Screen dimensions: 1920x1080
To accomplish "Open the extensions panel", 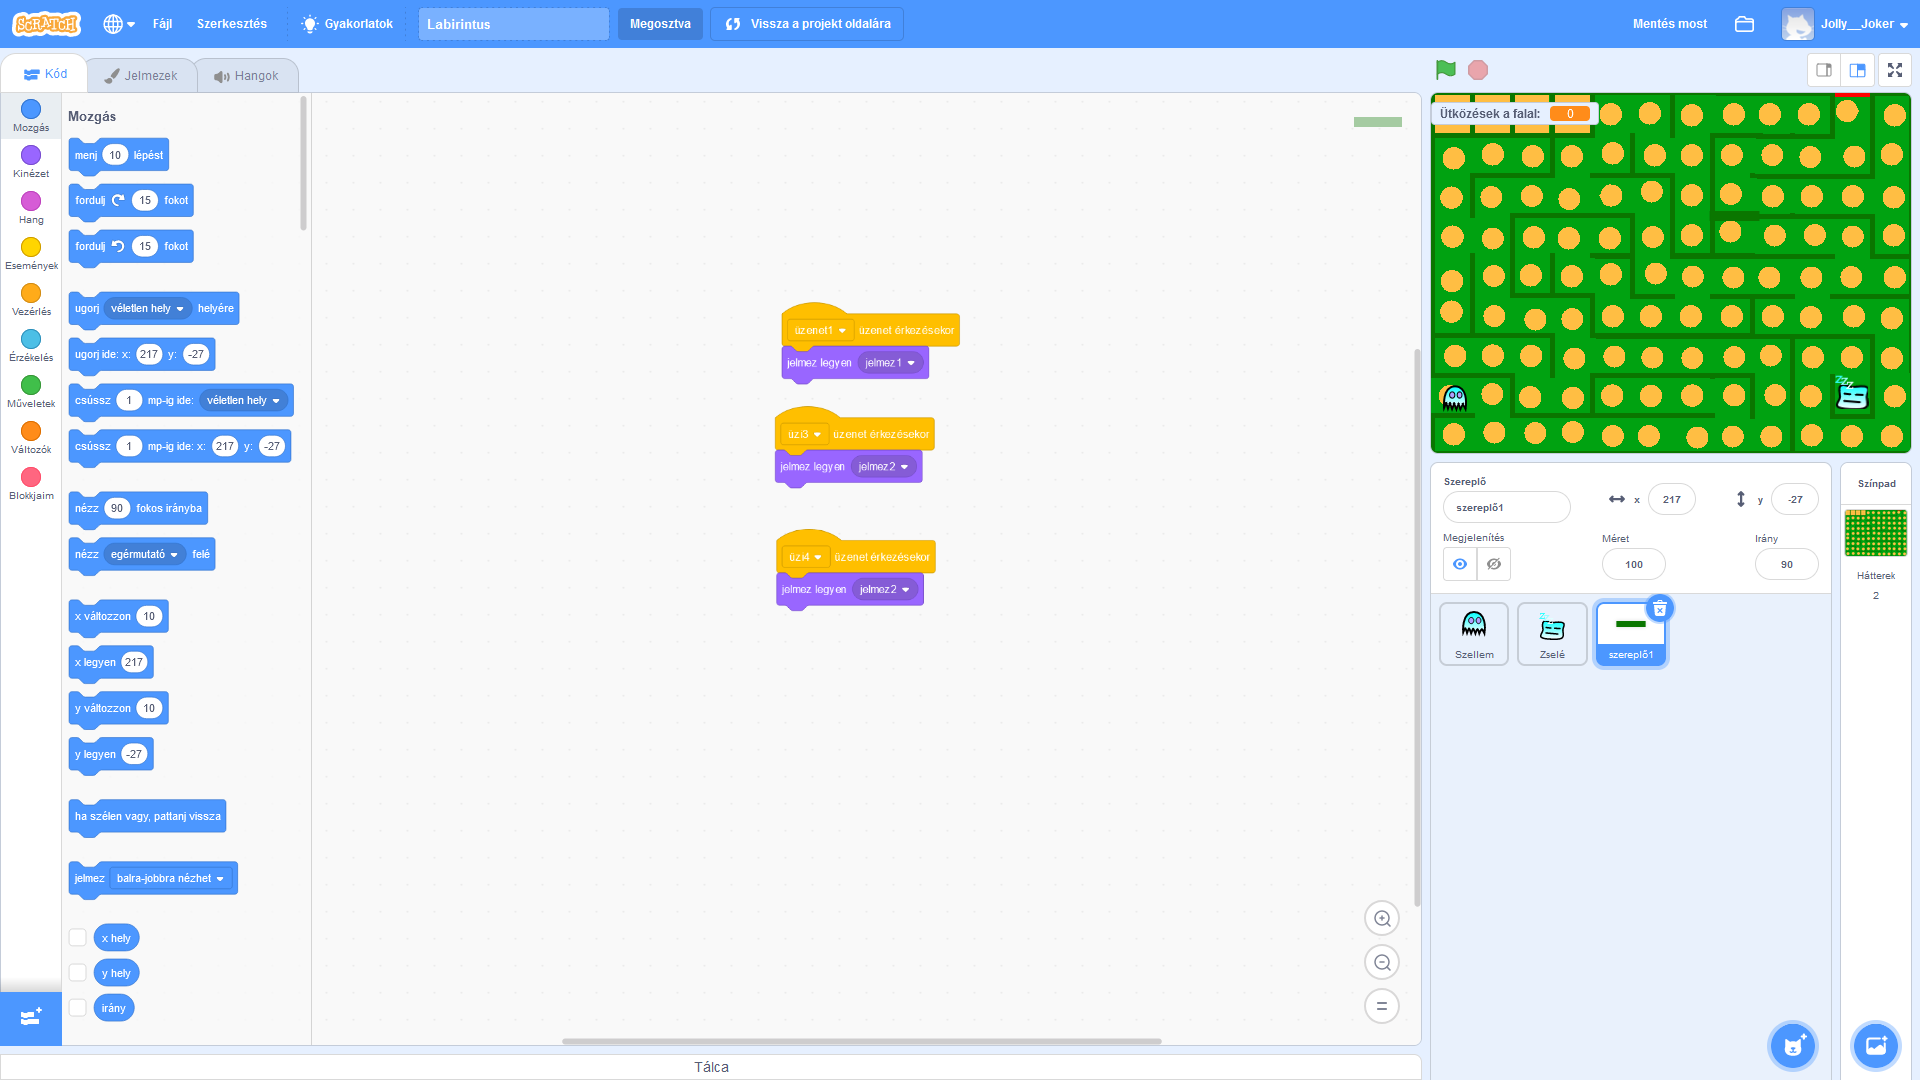I will point(31,1018).
